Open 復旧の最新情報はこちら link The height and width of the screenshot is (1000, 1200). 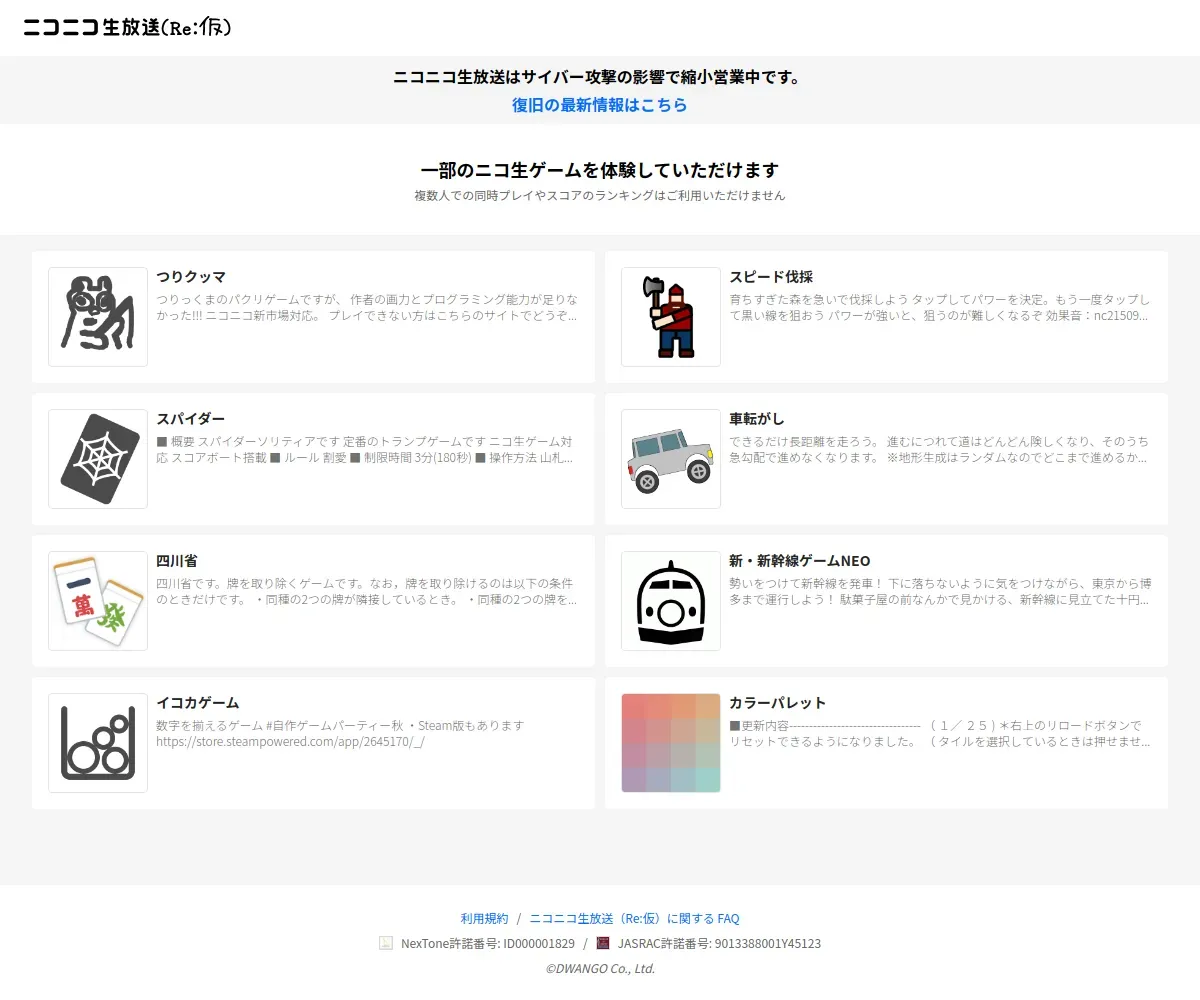pyautogui.click(x=600, y=105)
